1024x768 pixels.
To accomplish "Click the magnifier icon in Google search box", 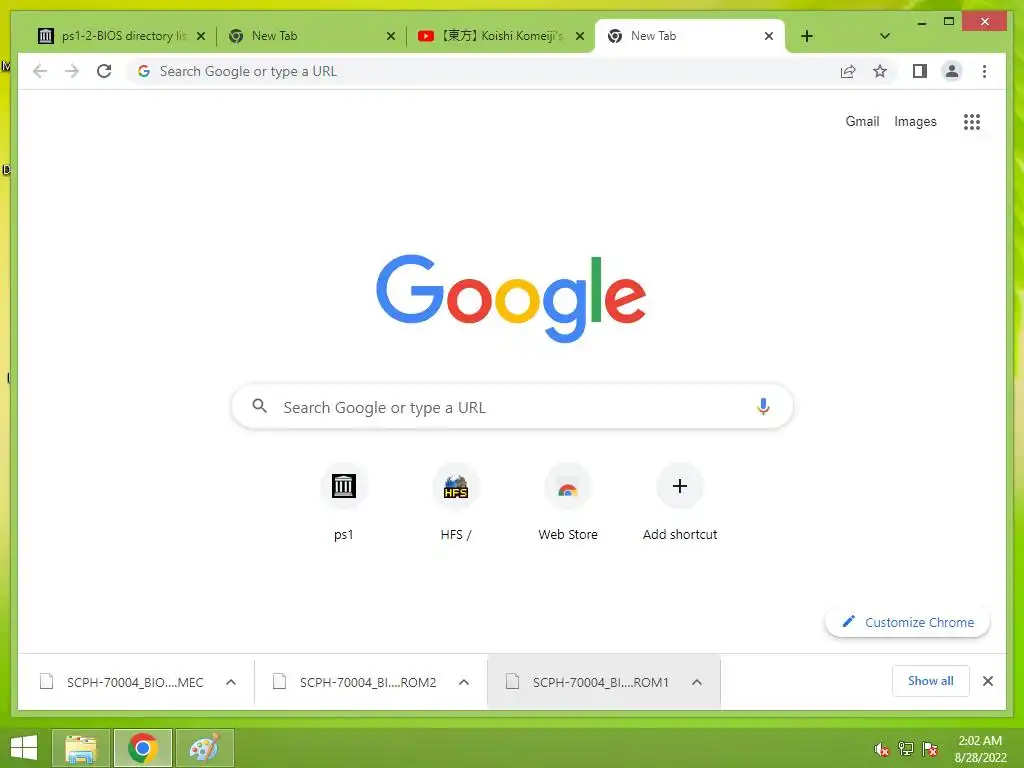I will (259, 406).
